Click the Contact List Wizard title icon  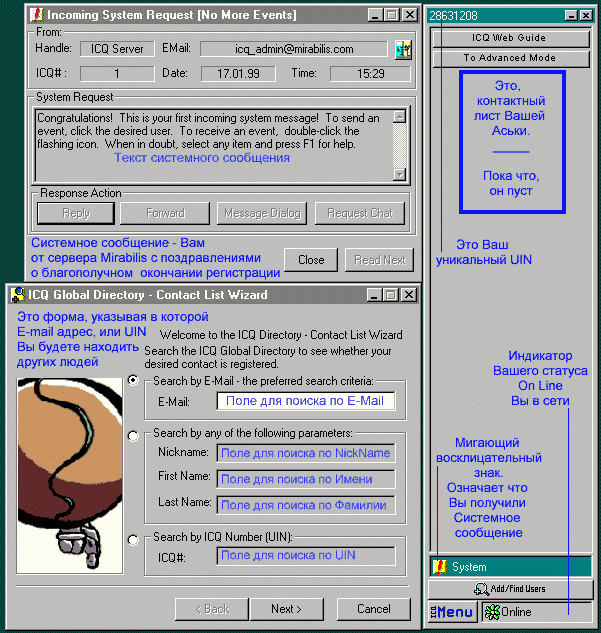tap(18, 295)
